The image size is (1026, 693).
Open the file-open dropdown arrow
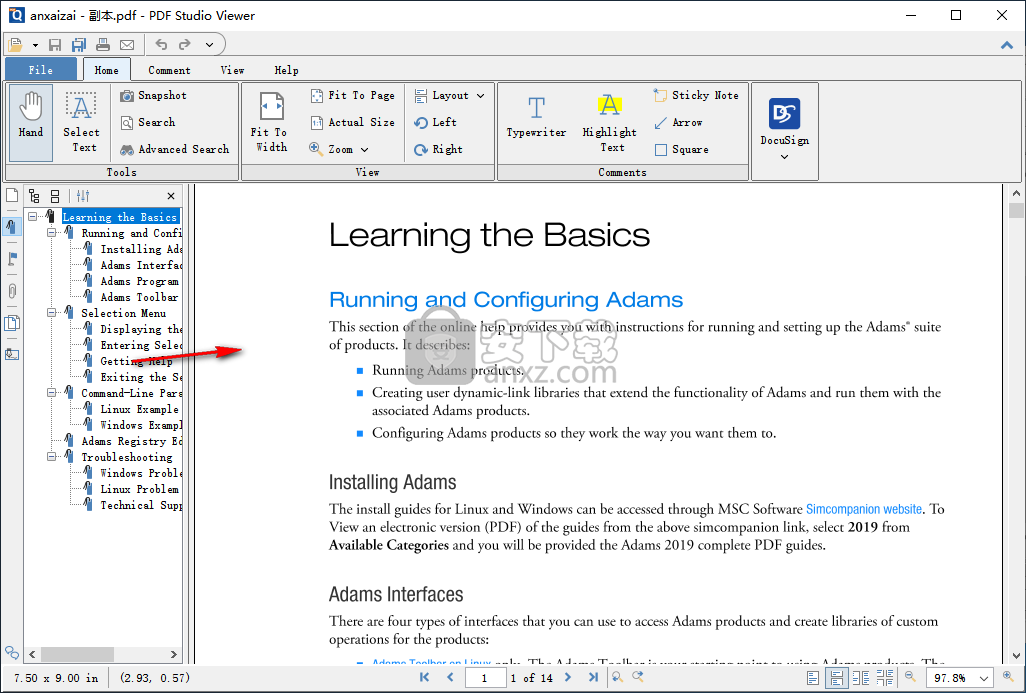tap(35, 45)
